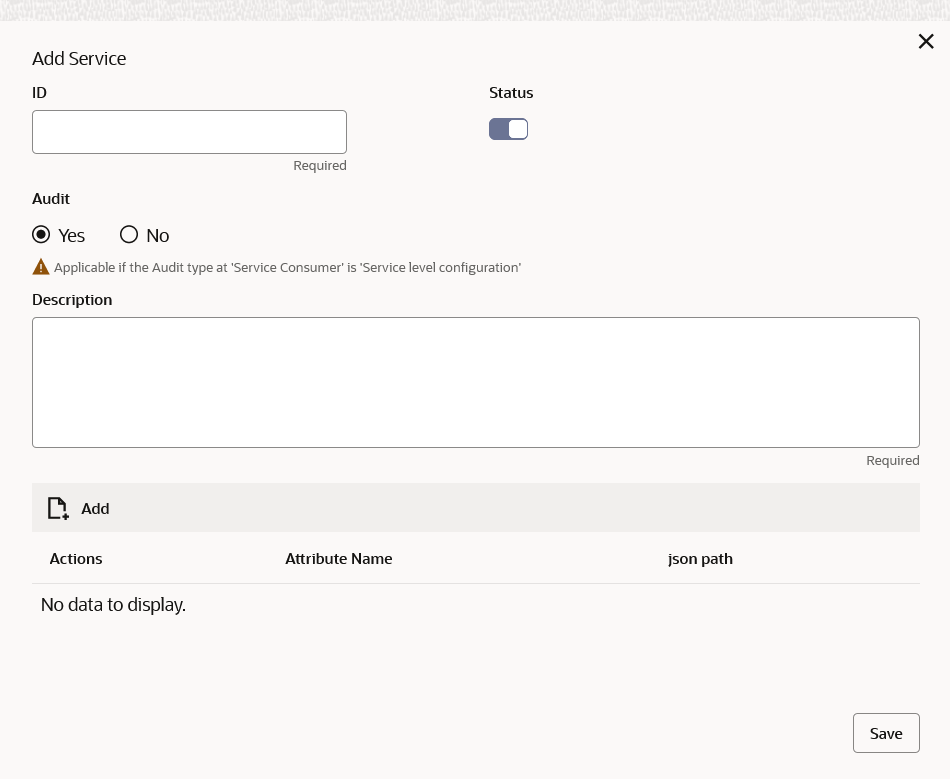
Task: Focus the ID input field
Action: click(189, 132)
